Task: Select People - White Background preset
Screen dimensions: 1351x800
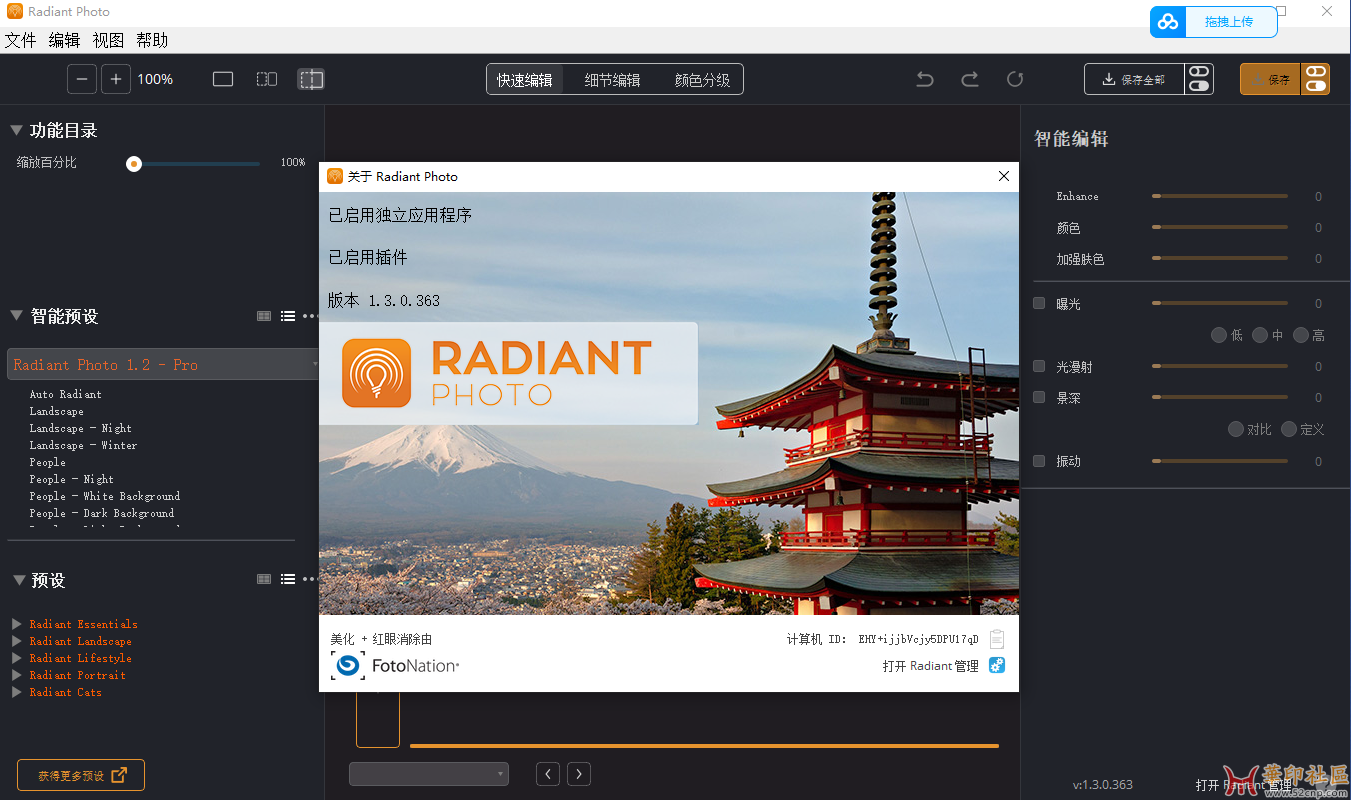Action: pos(105,496)
